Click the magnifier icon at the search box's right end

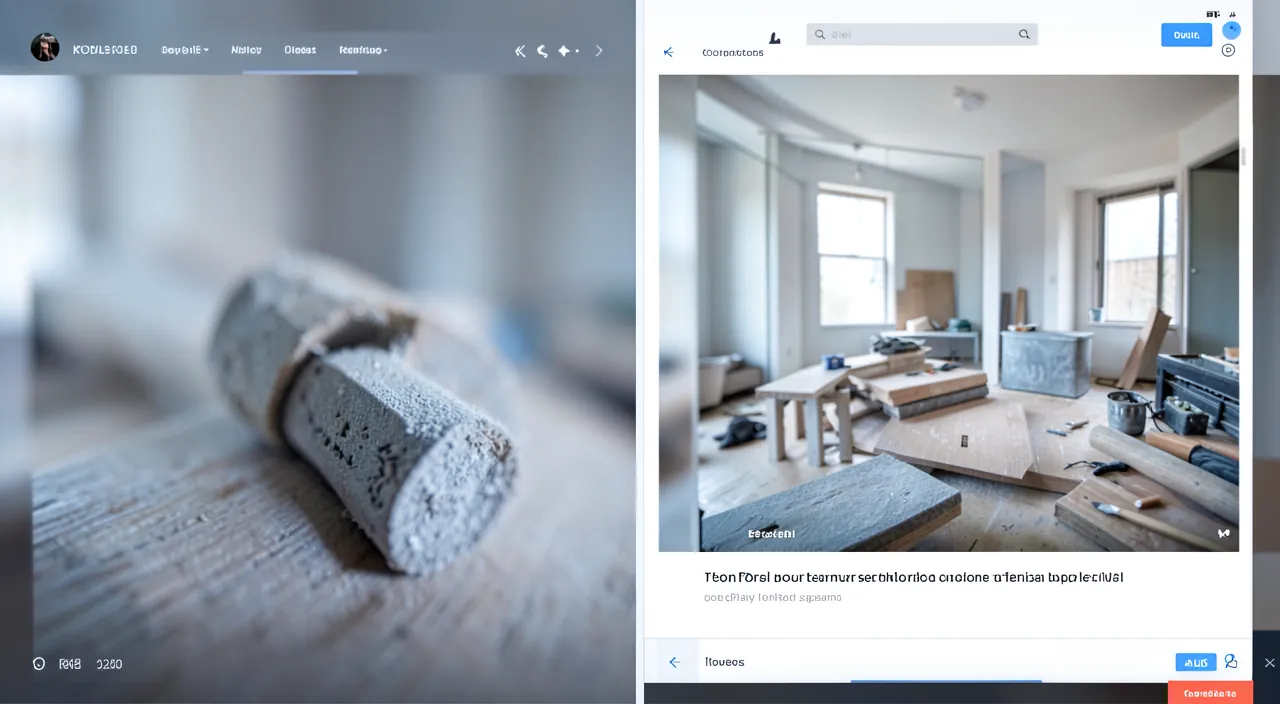point(1024,34)
